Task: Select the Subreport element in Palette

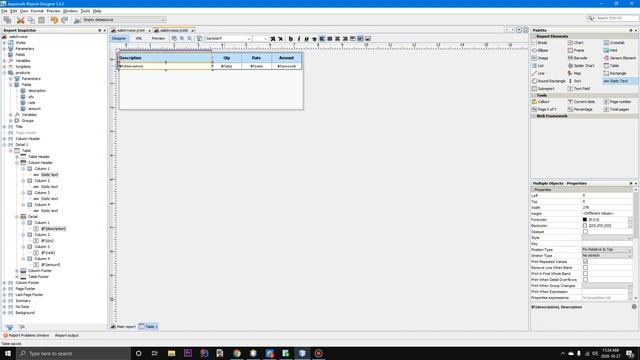Action: click(543, 89)
